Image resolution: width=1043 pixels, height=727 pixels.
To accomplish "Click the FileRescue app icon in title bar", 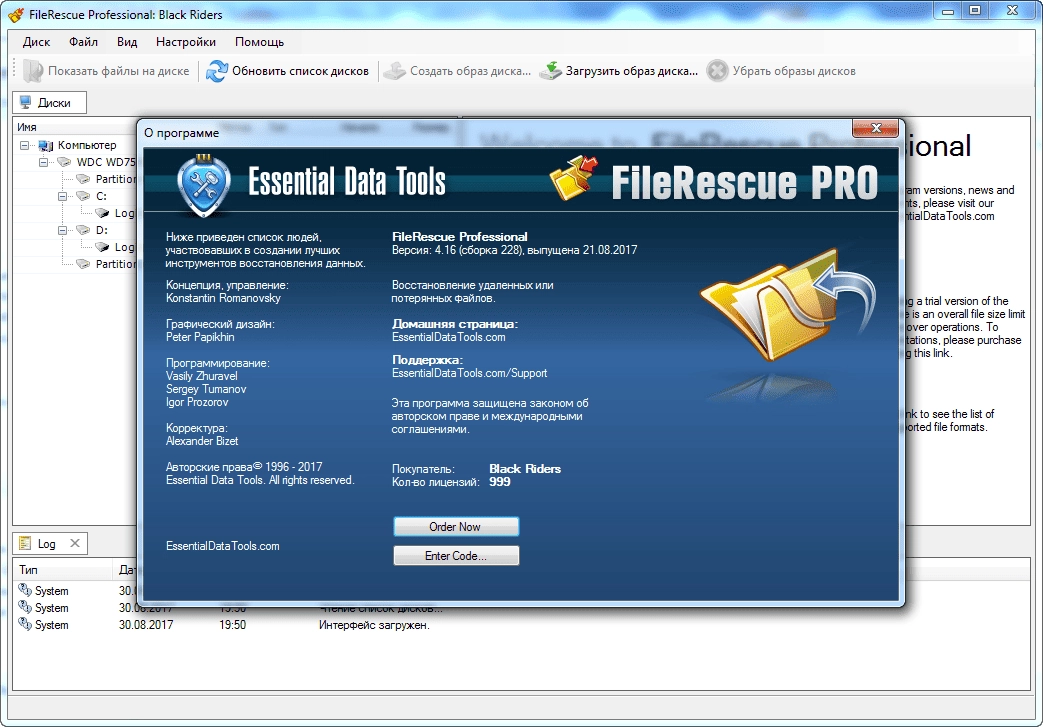I will 16,15.
